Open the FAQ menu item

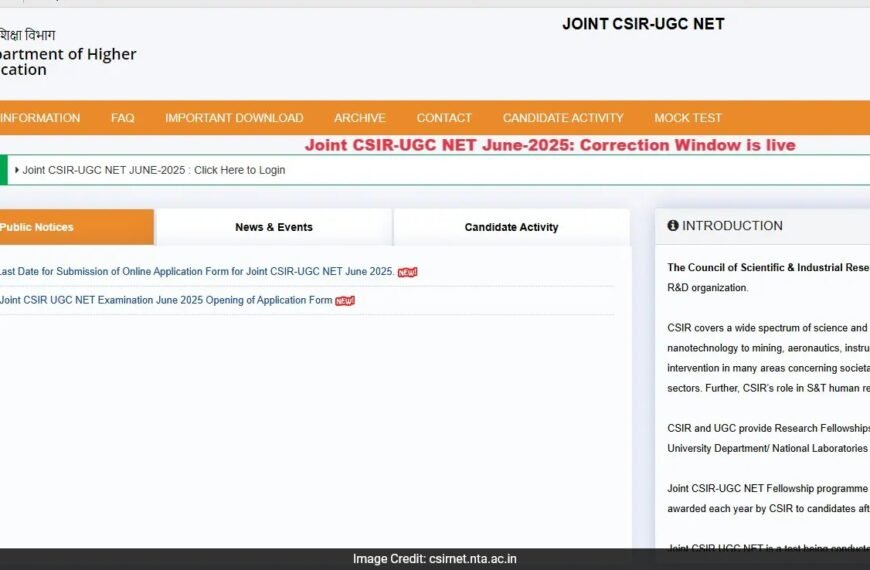(123, 118)
